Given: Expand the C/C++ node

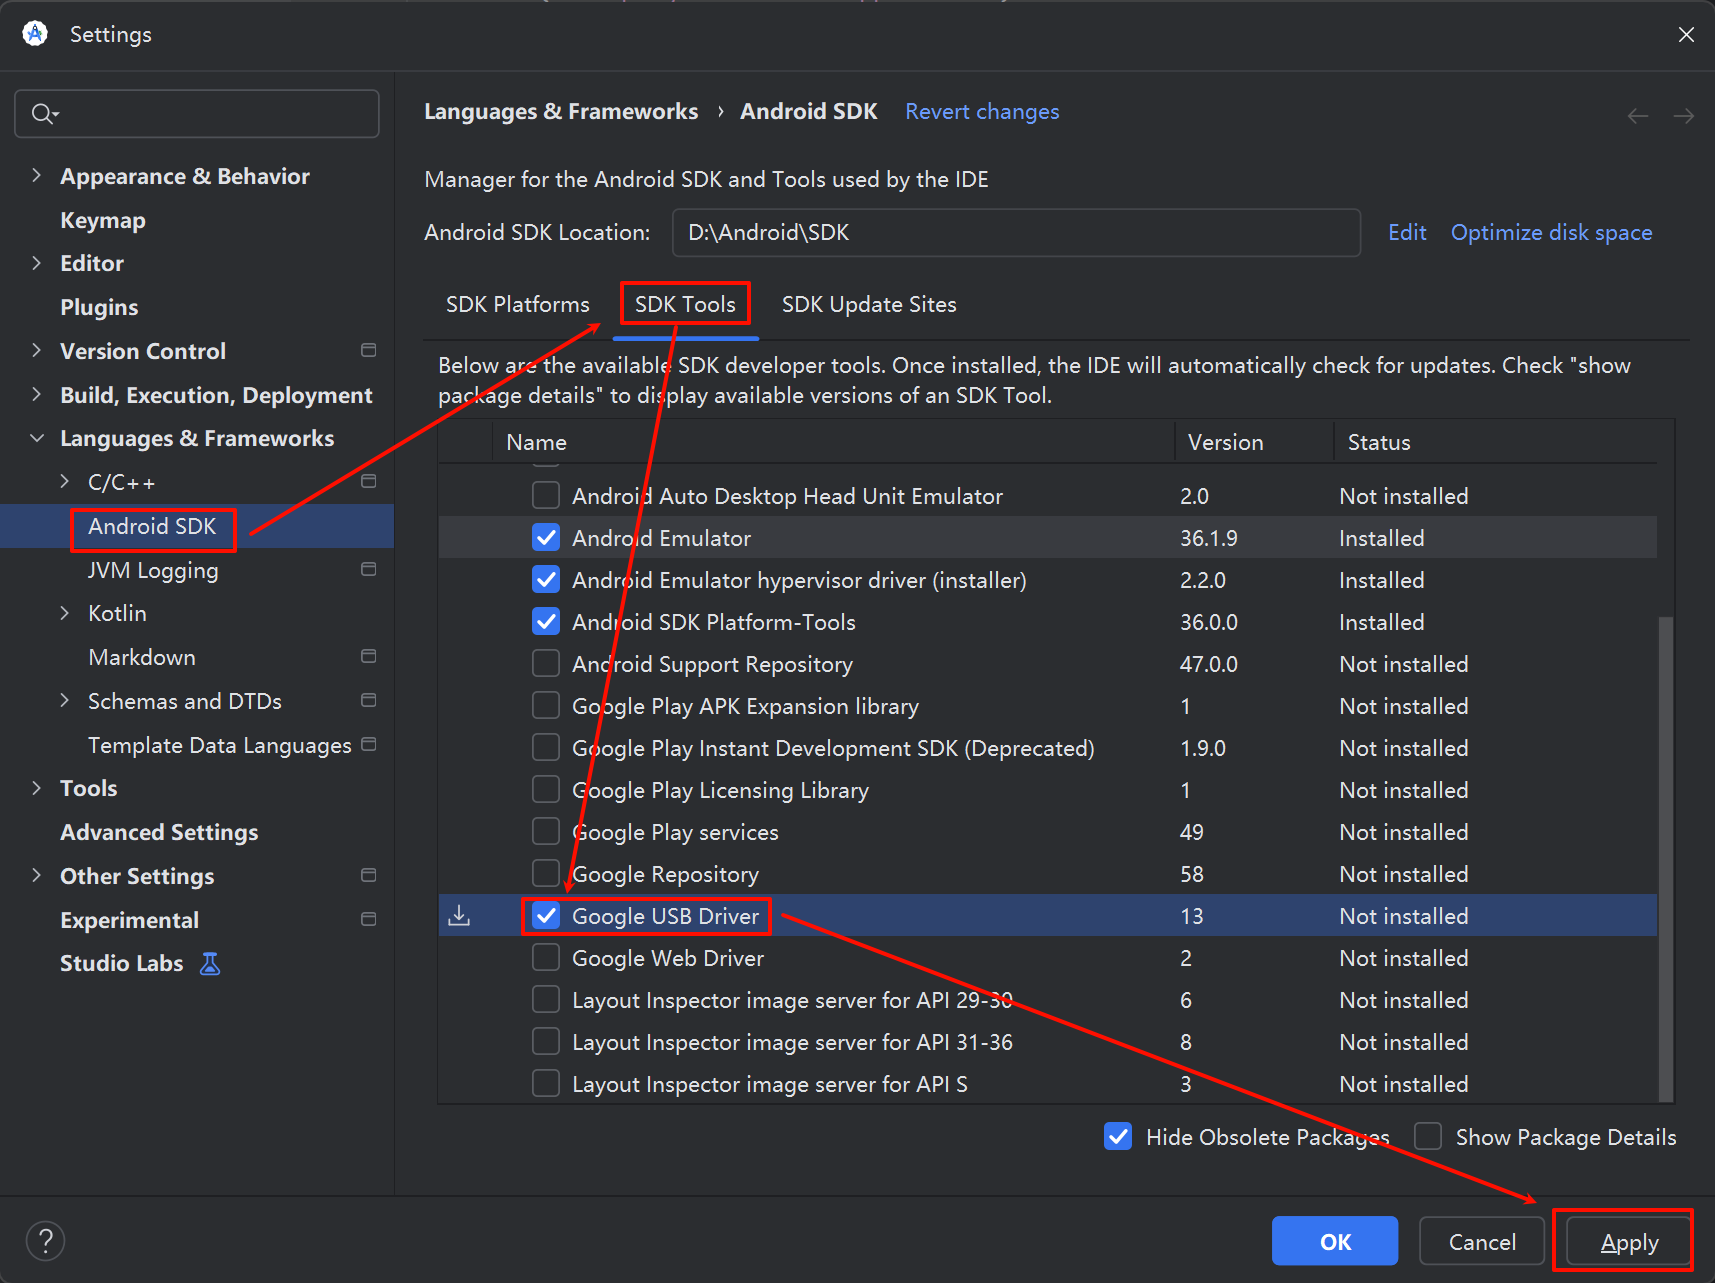Looking at the screenshot, I should (65, 481).
